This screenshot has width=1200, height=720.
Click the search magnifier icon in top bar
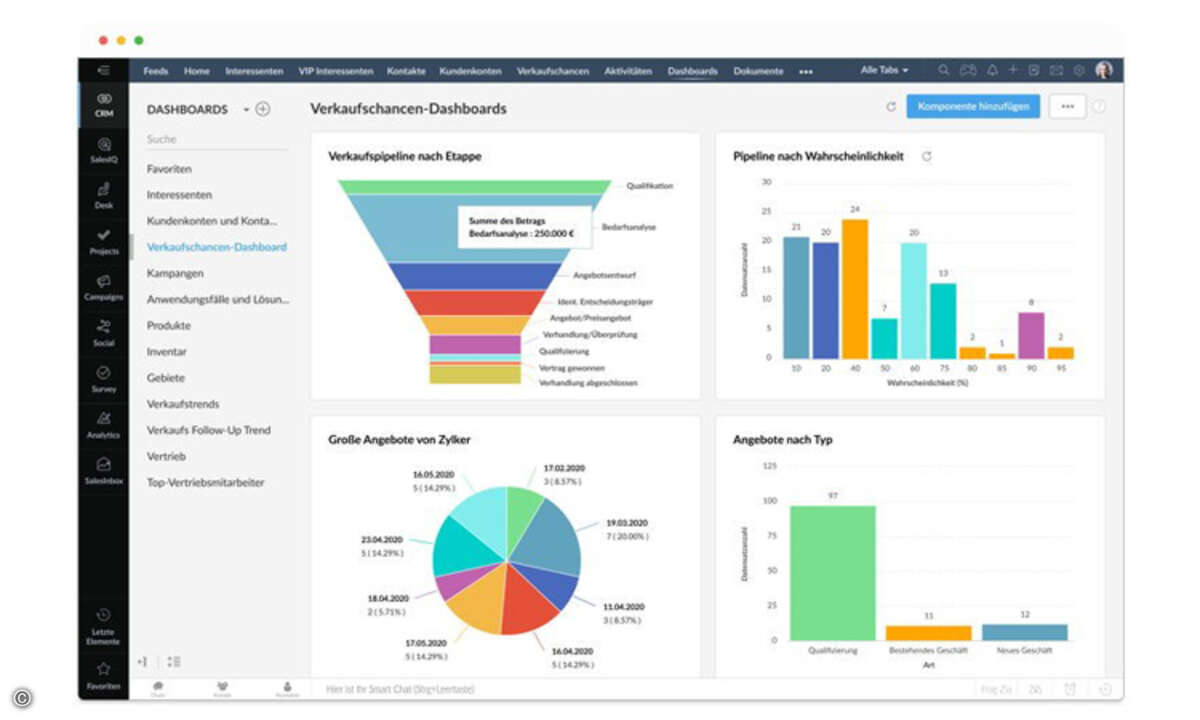click(944, 71)
